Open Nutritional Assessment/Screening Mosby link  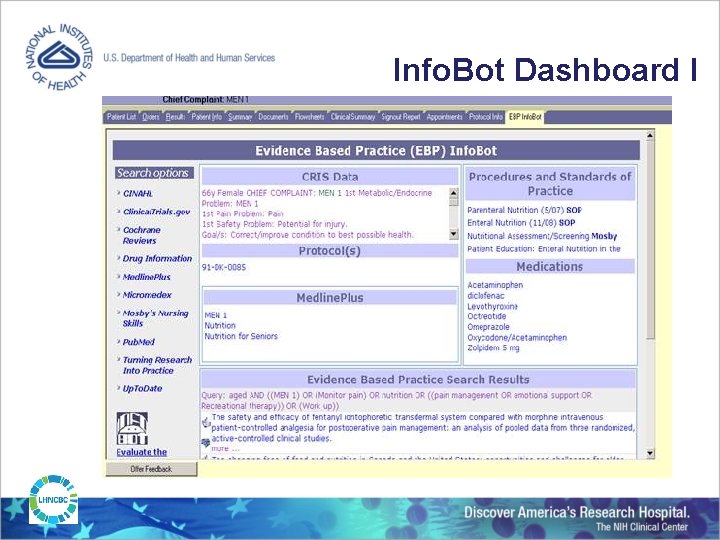(x=542, y=236)
